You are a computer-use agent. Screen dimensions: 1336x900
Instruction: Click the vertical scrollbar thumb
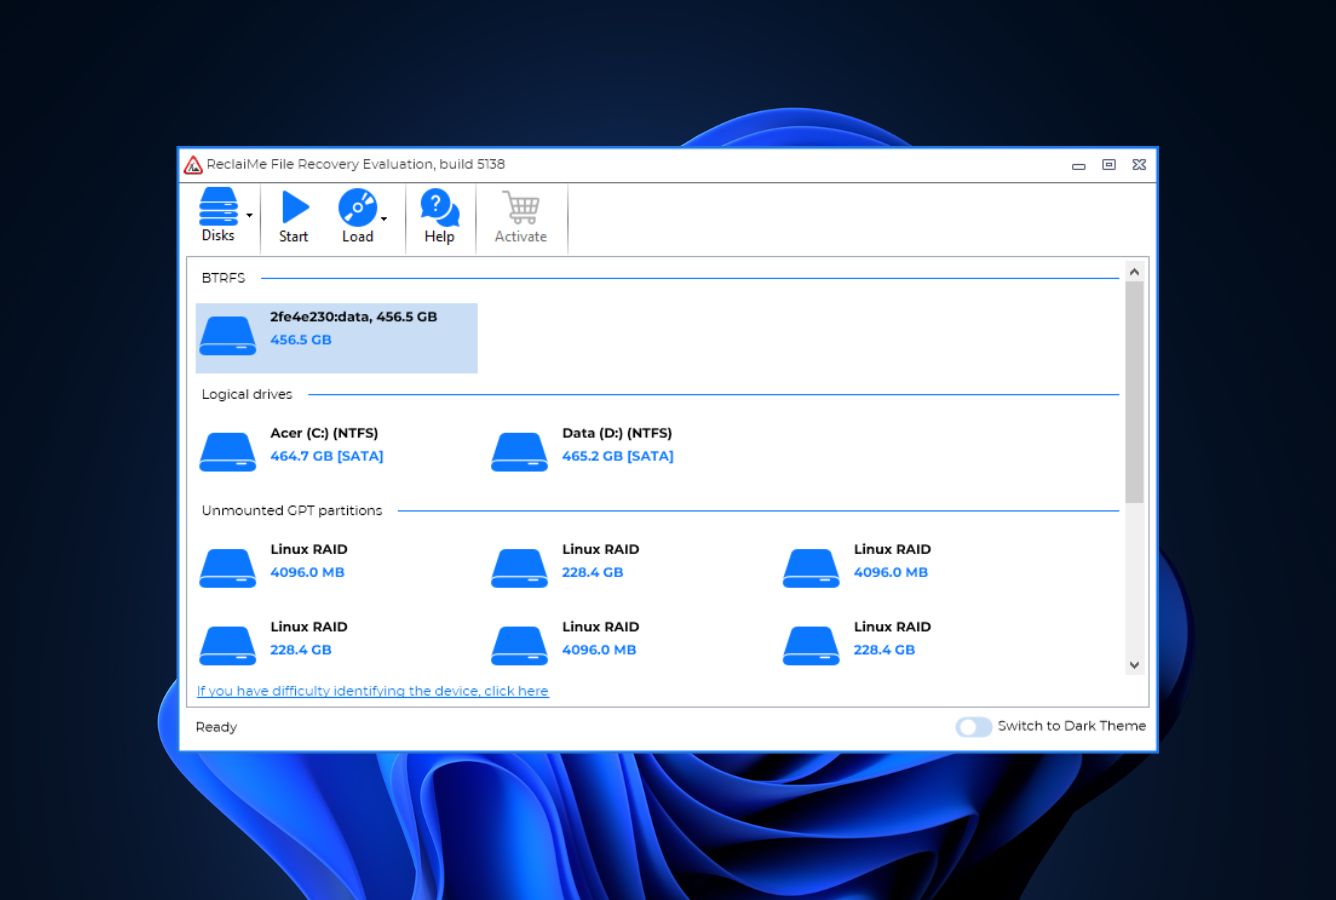click(1134, 392)
